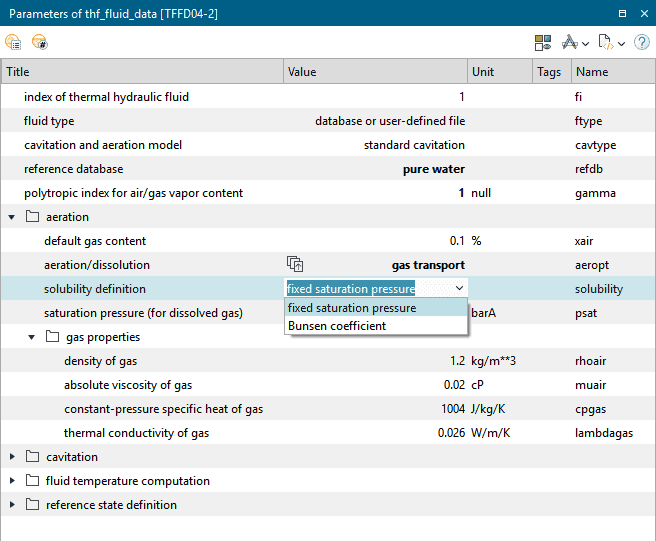Click the document code export icon
Viewport: 656px width, 541px height.
point(606,42)
